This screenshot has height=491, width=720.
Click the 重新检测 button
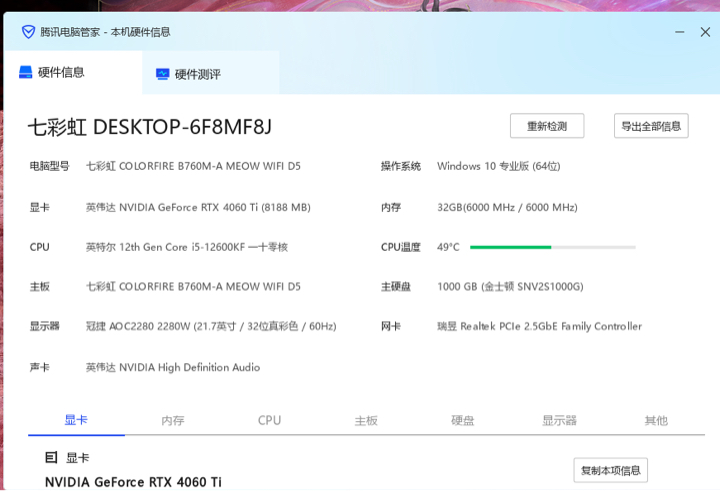tap(547, 126)
